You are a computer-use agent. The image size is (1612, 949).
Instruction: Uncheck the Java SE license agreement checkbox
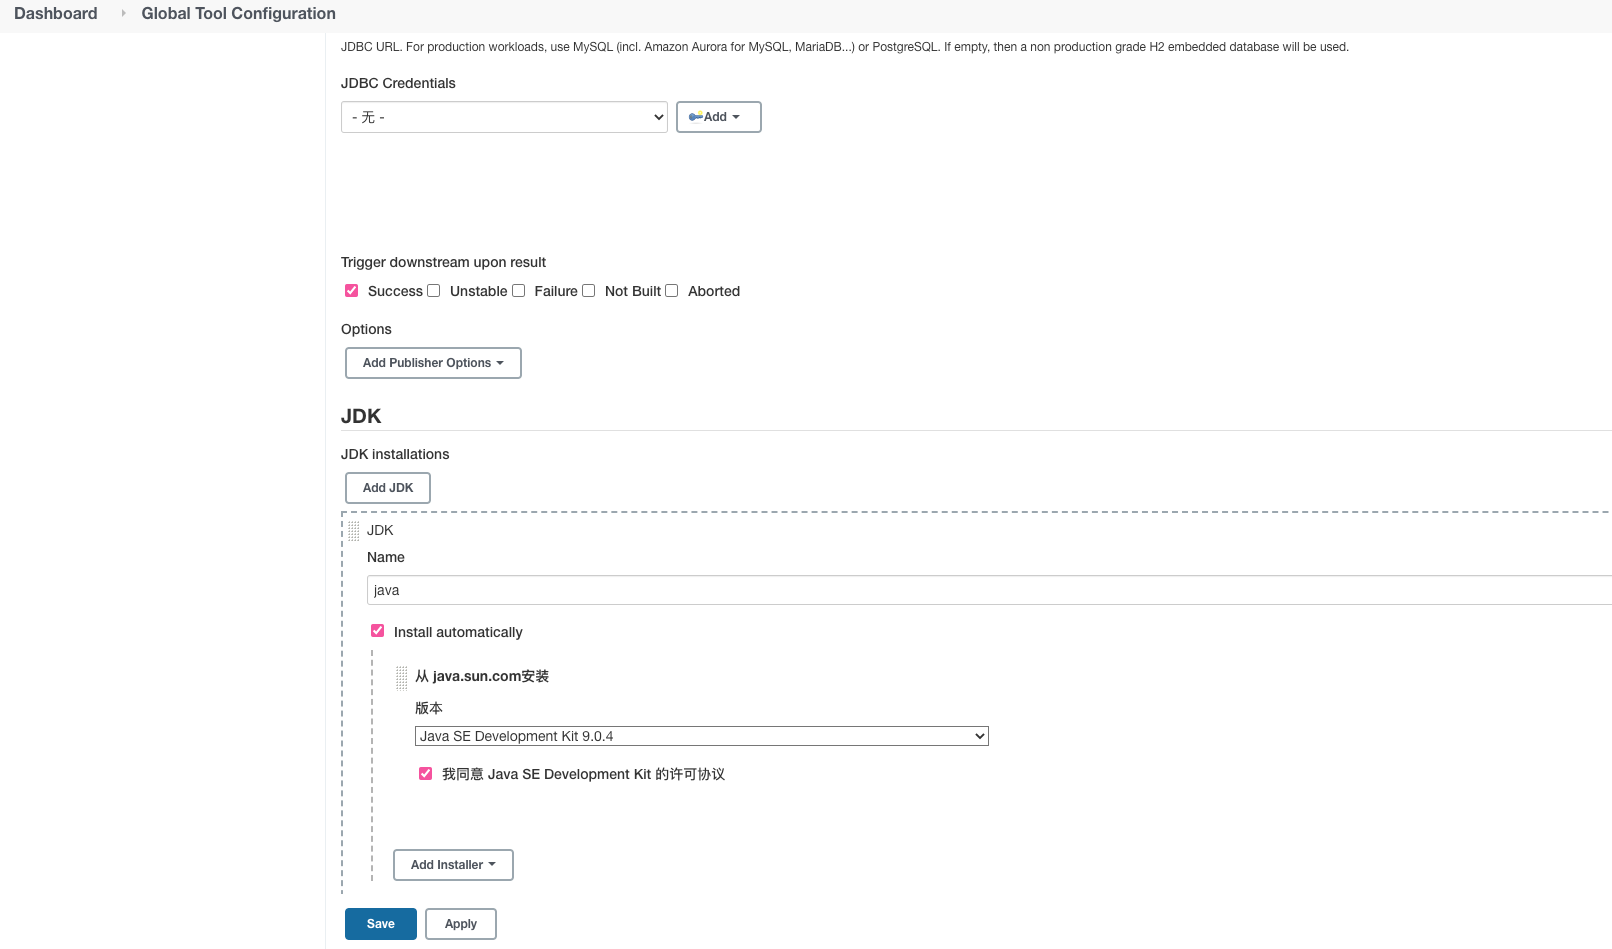(x=425, y=773)
